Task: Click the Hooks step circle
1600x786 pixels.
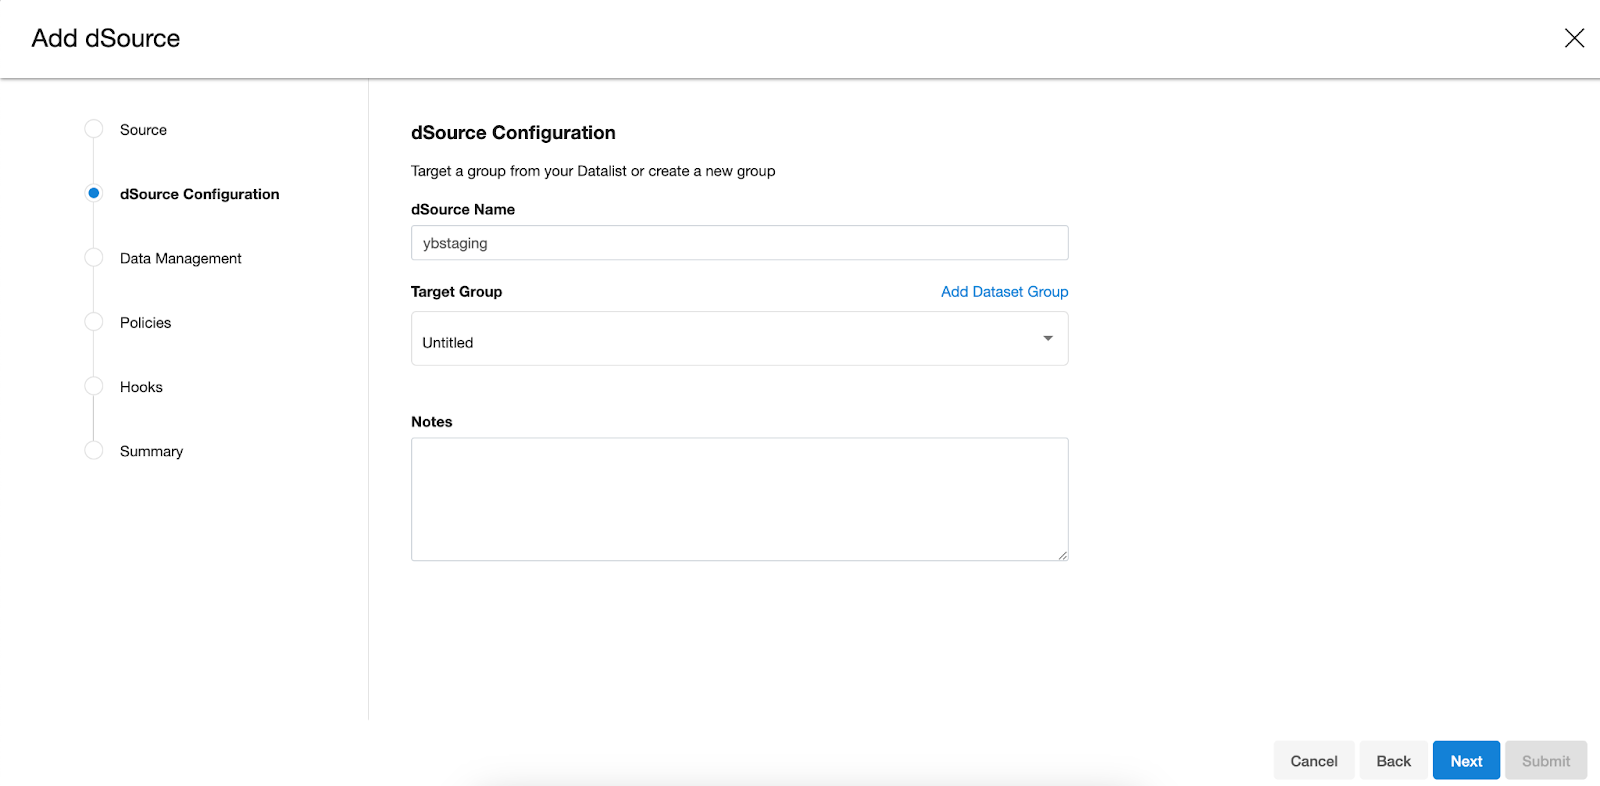Action: click(94, 386)
